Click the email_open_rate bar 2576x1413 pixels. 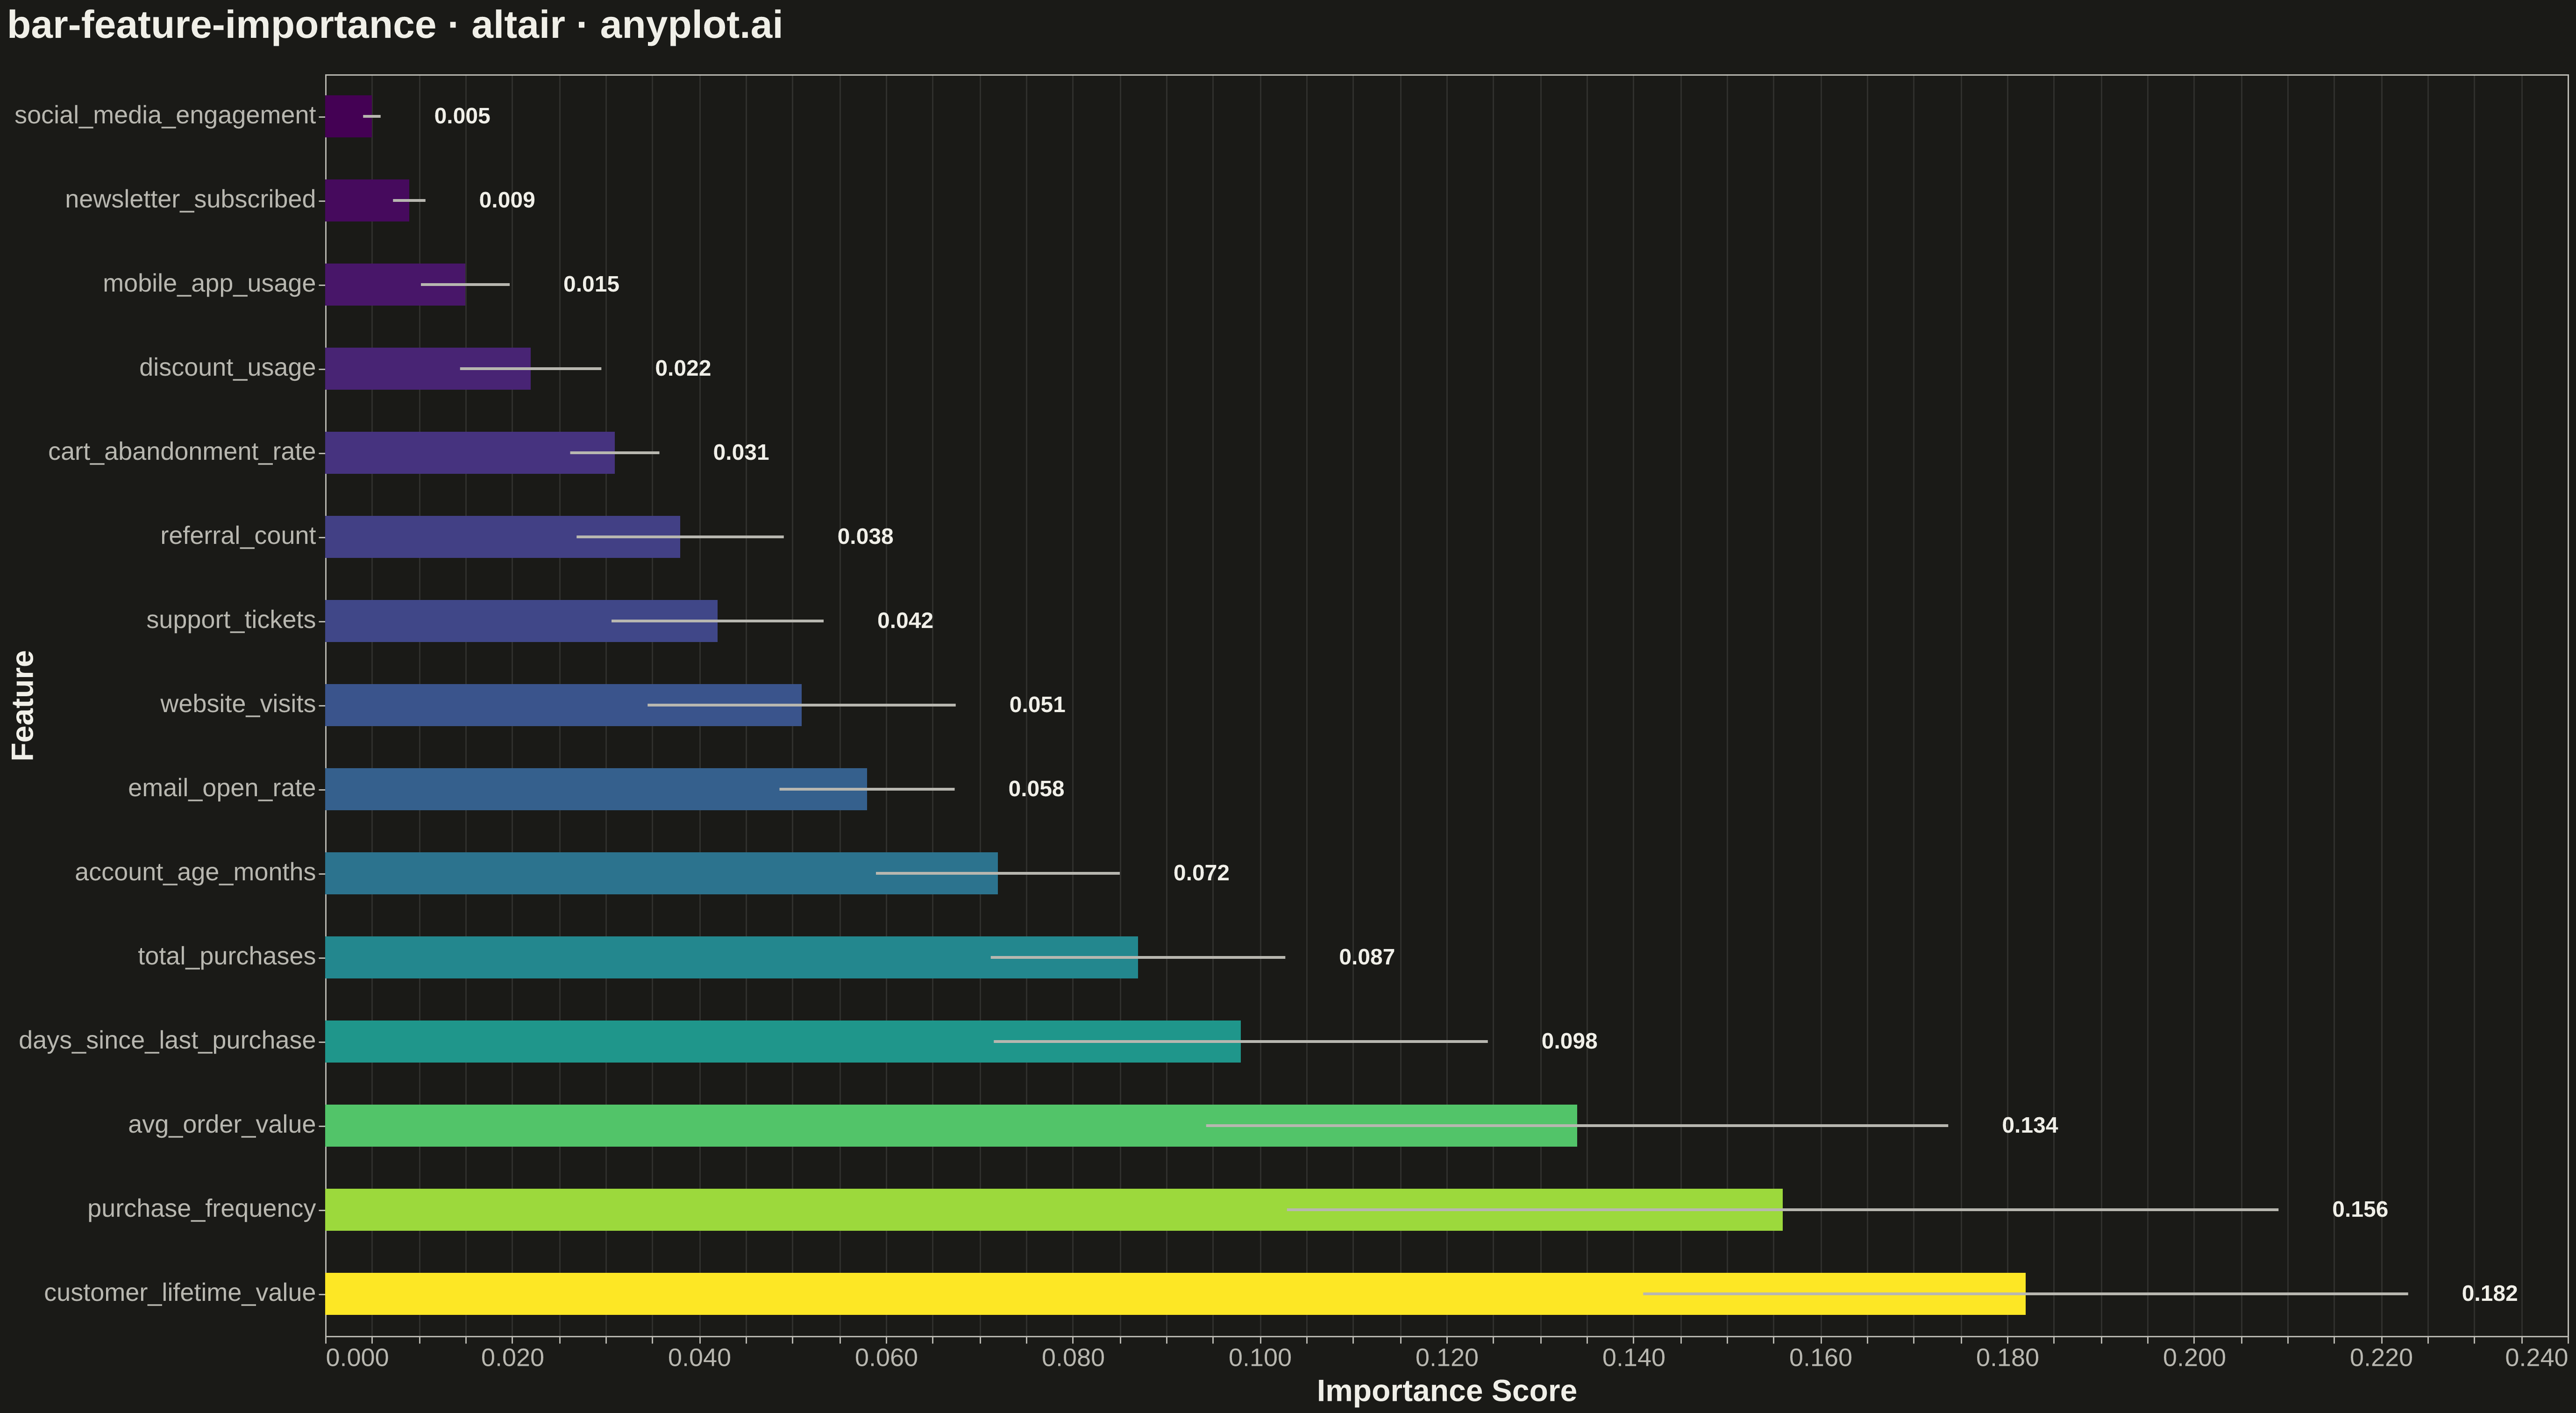click(x=596, y=789)
